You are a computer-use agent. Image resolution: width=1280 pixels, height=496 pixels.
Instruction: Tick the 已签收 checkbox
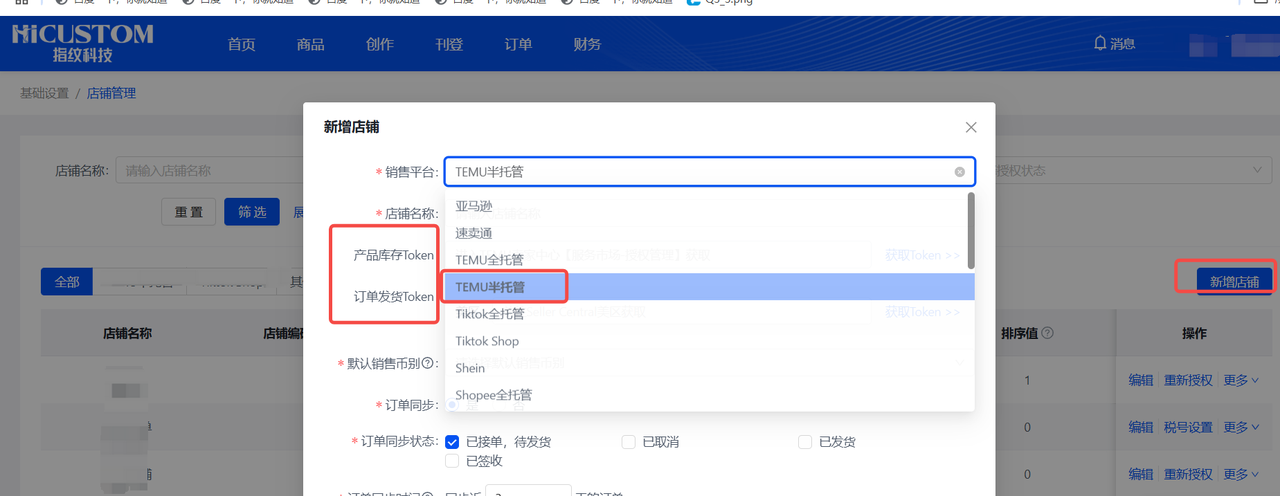pyautogui.click(x=452, y=461)
